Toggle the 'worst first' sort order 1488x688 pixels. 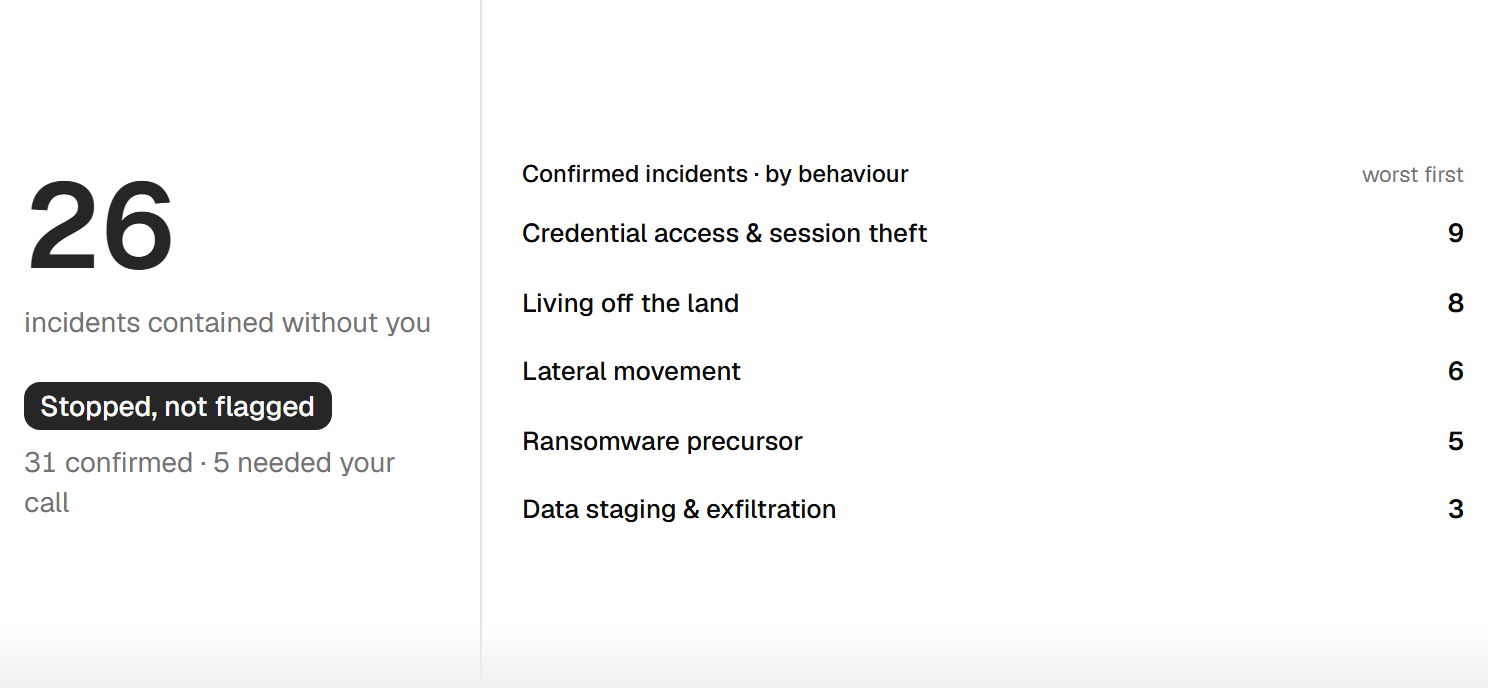(1412, 175)
